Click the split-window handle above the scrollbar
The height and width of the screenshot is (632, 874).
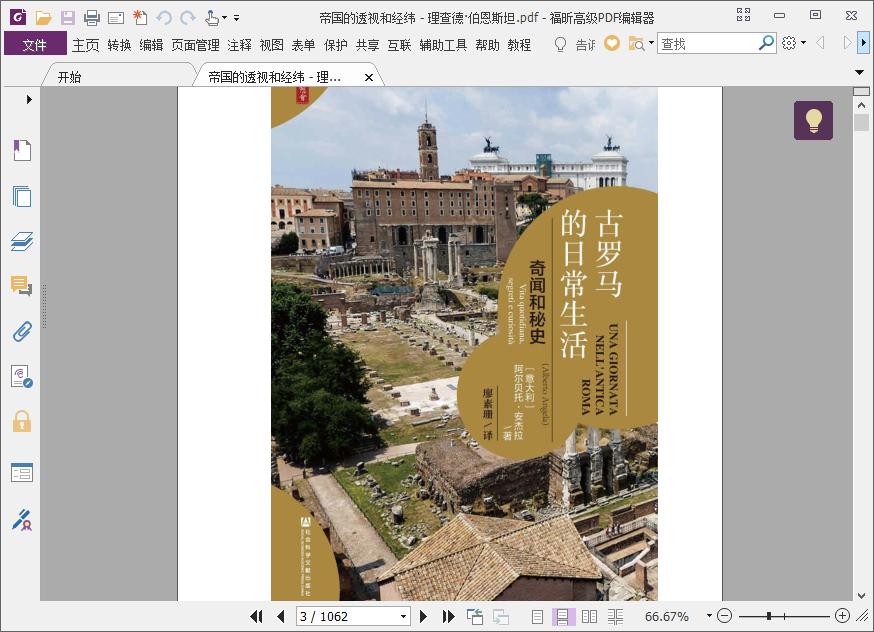tap(861, 91)
